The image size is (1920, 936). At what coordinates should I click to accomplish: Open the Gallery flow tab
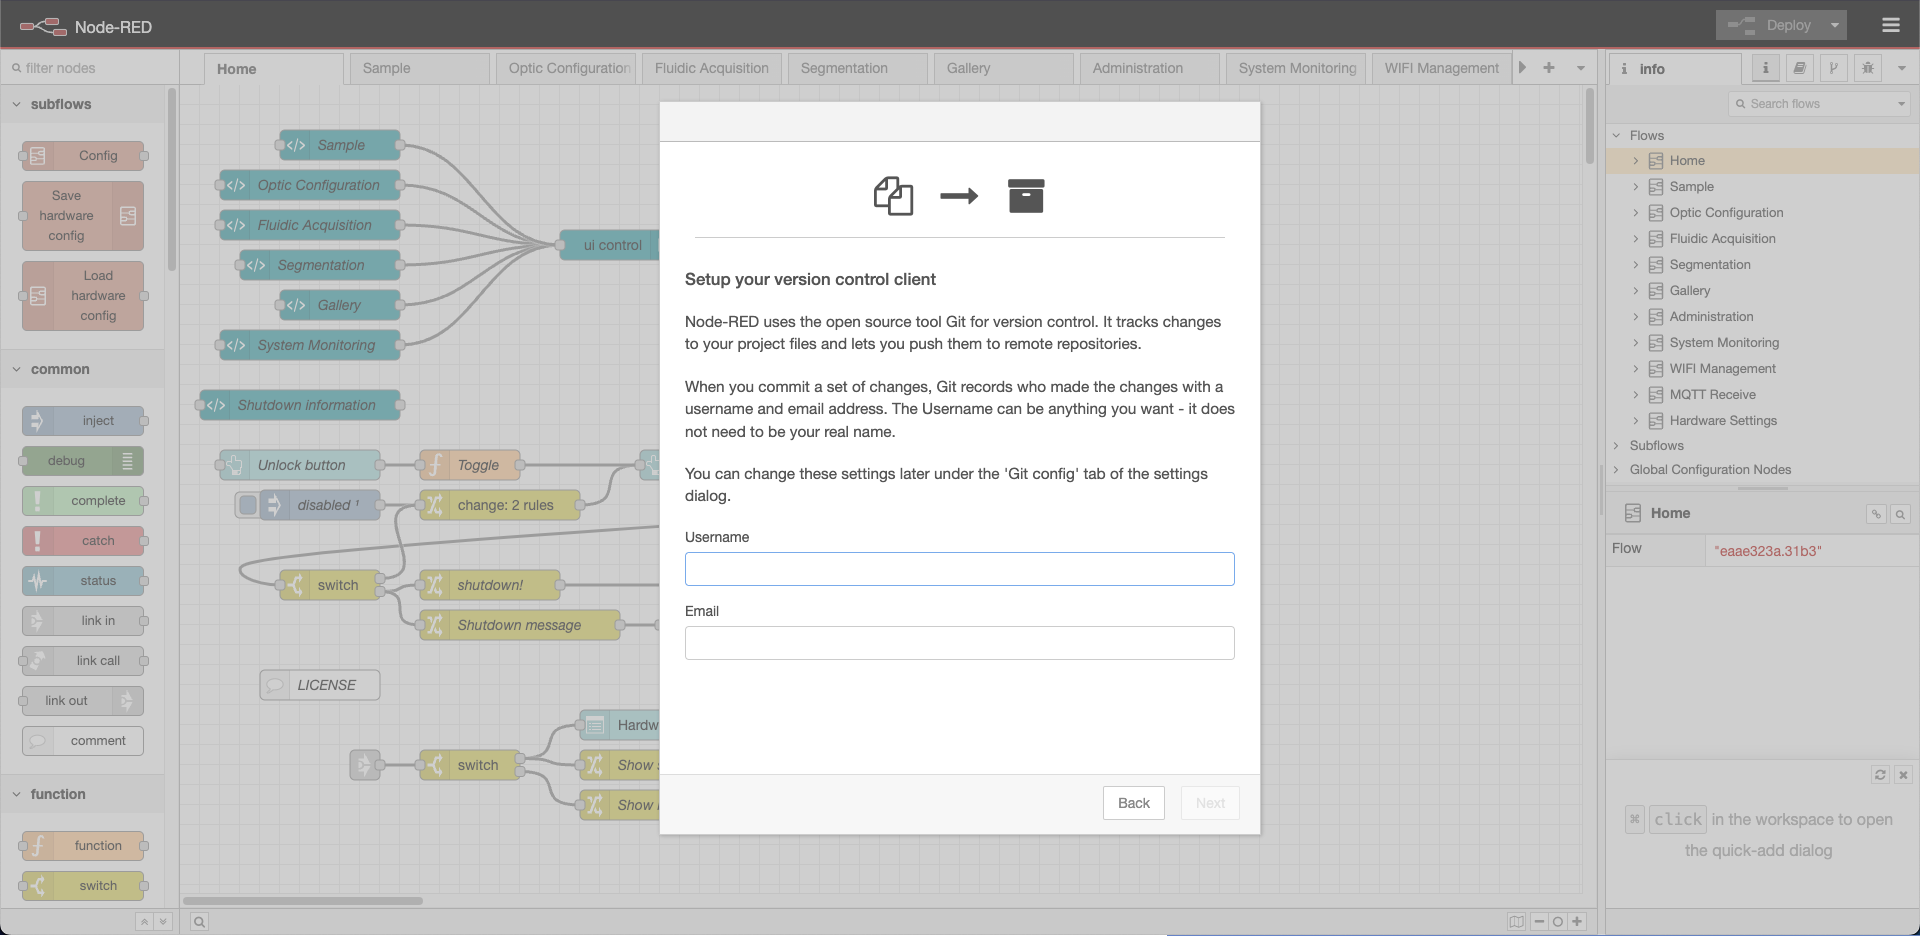click(1003, 68)
